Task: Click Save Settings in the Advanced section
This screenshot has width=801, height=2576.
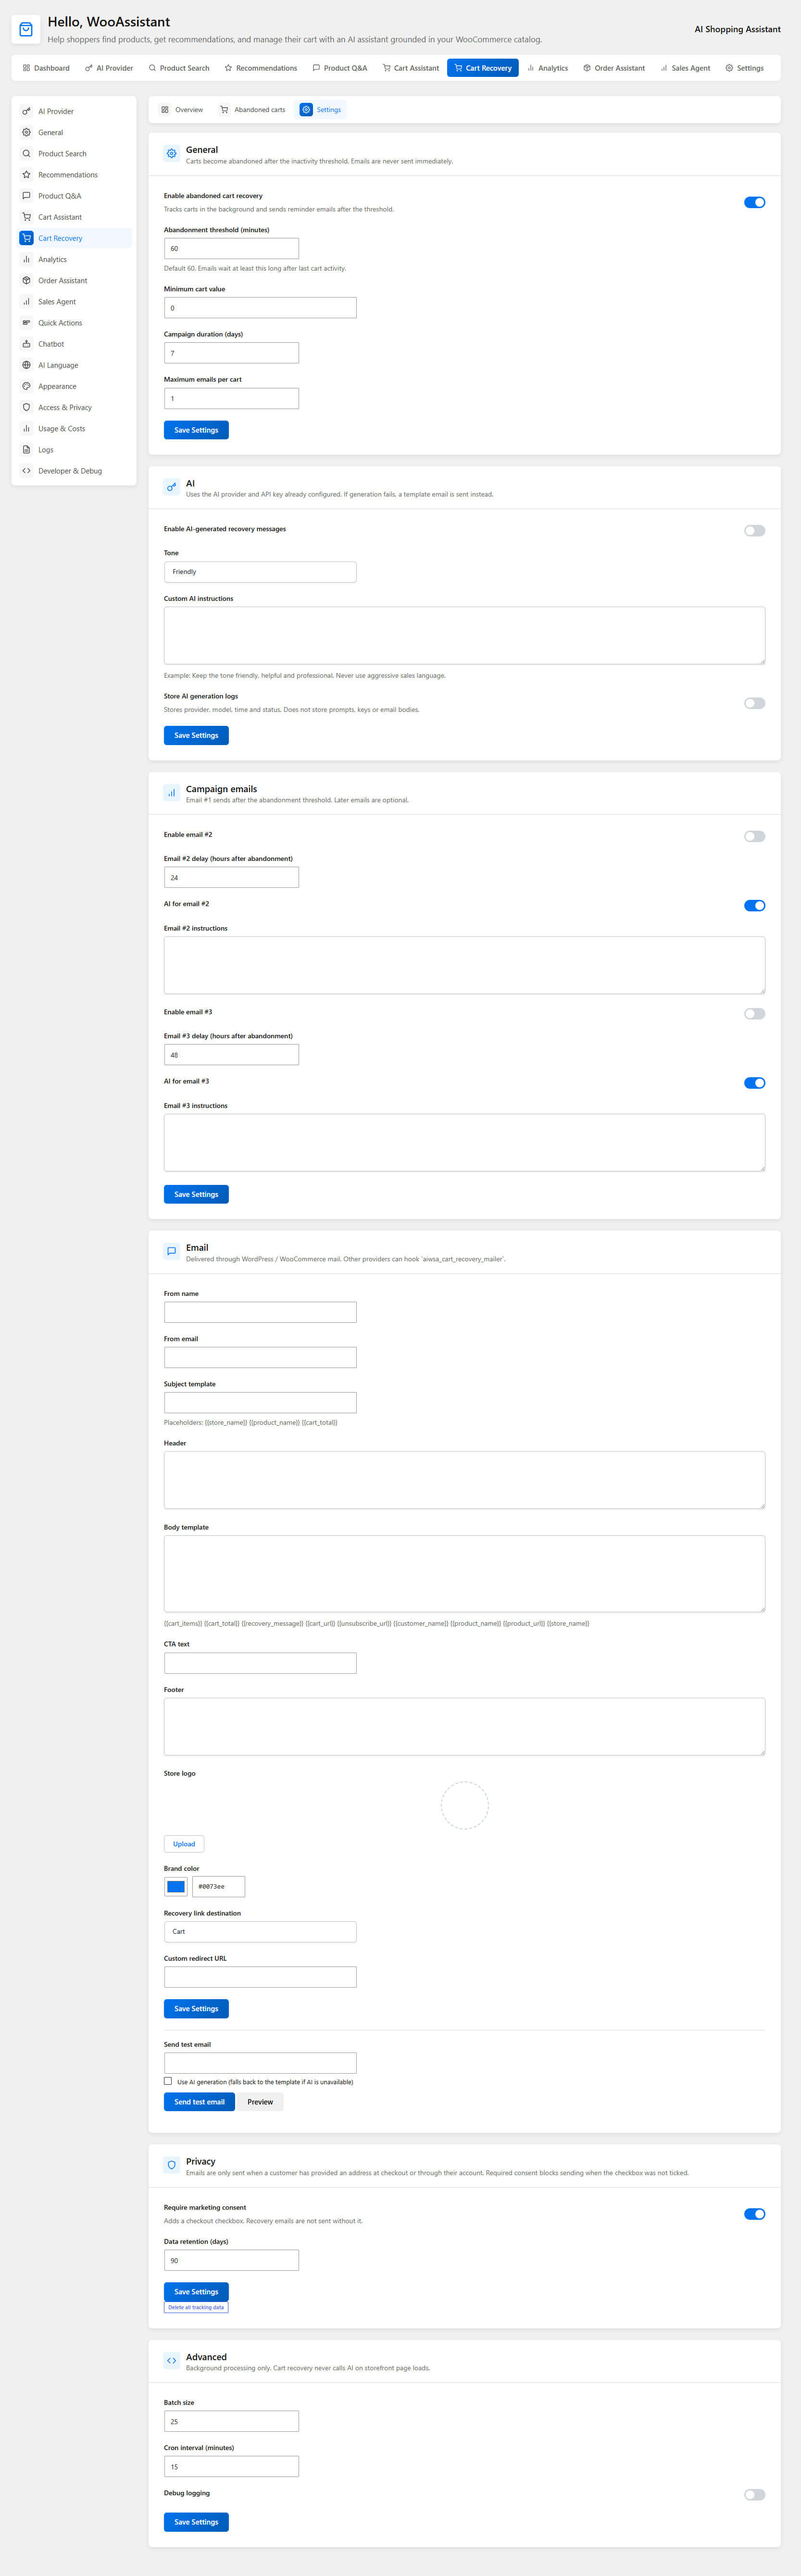Action: coord(196,2523)
